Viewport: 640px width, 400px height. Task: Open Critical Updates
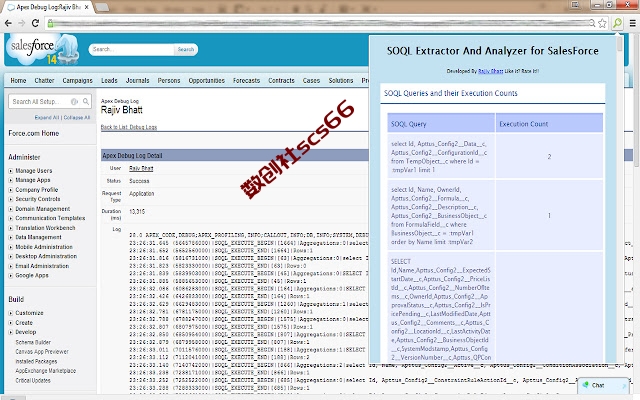tap(33, 381)
